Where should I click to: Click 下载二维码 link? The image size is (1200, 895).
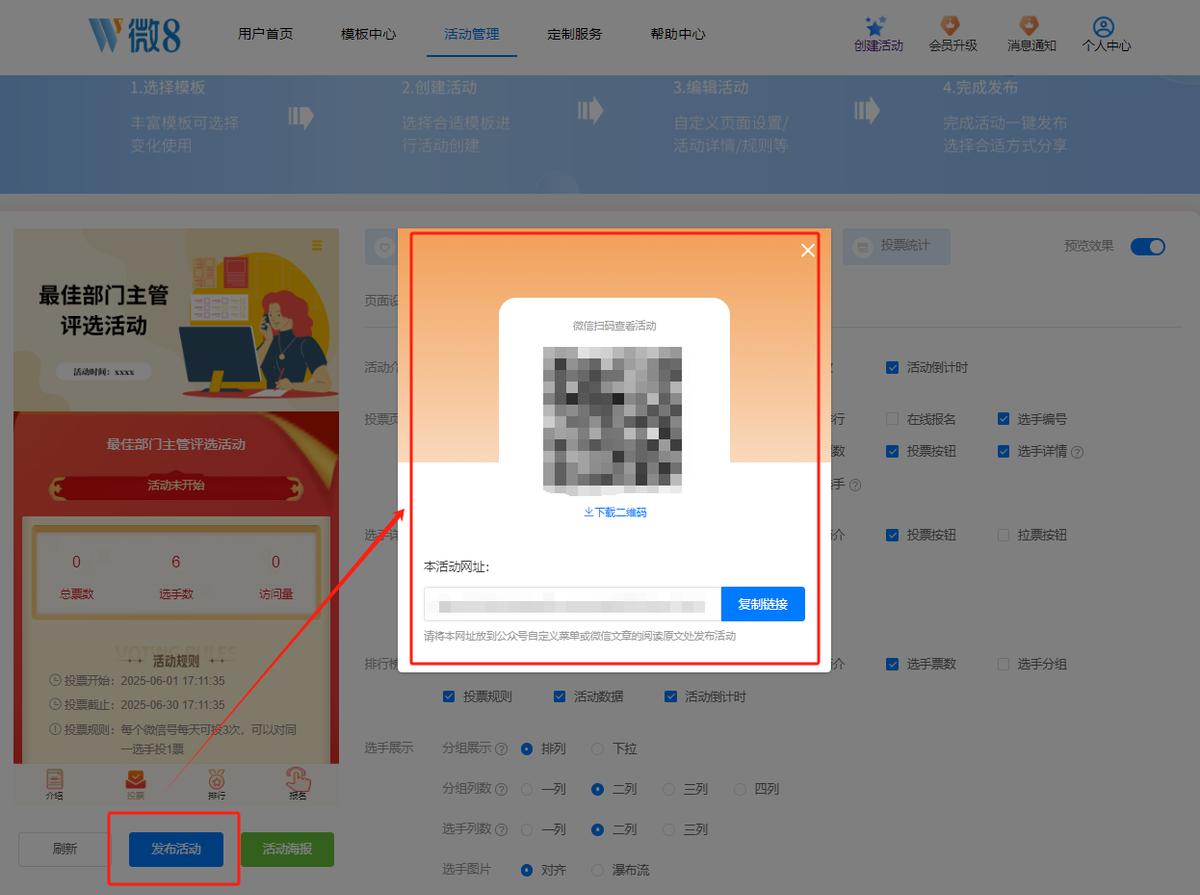pyautogui.click(x=615, y=512)
